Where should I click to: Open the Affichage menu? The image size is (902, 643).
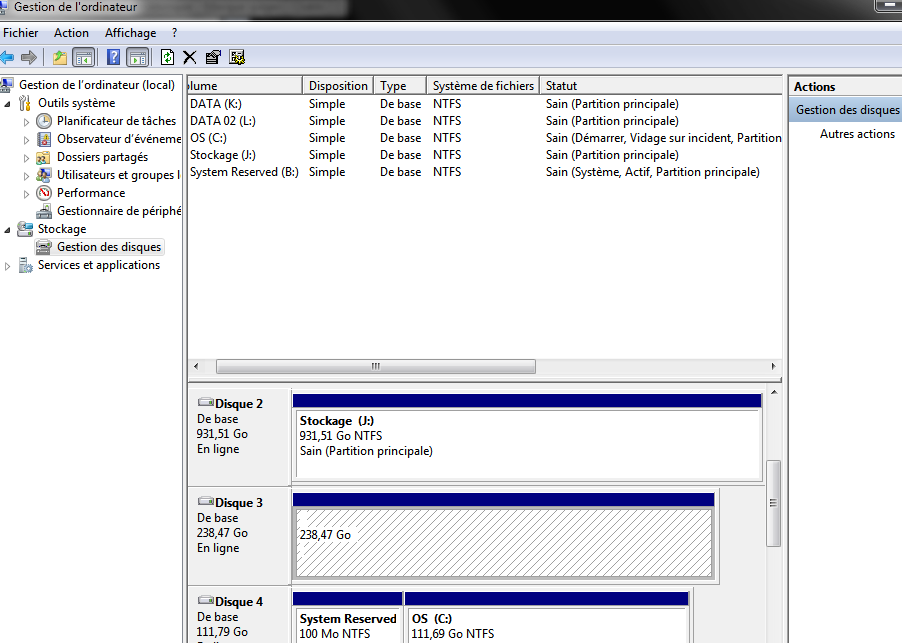pyautogui.click(x=130, y=33)
